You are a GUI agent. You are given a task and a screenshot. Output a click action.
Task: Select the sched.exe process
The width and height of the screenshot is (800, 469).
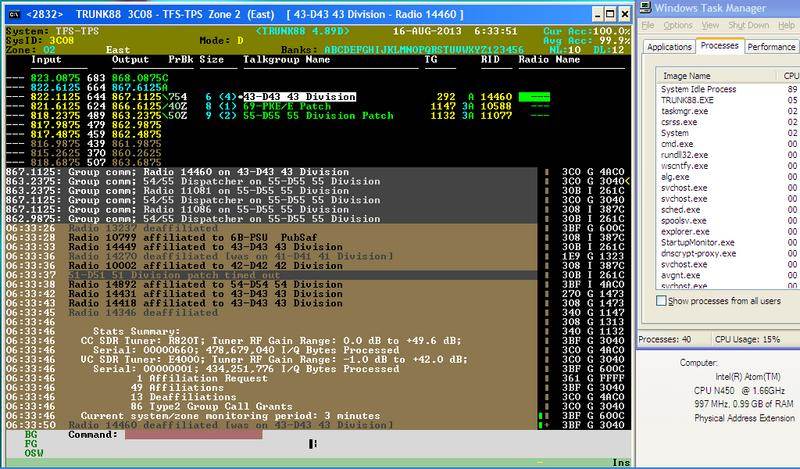coord(728,210)
